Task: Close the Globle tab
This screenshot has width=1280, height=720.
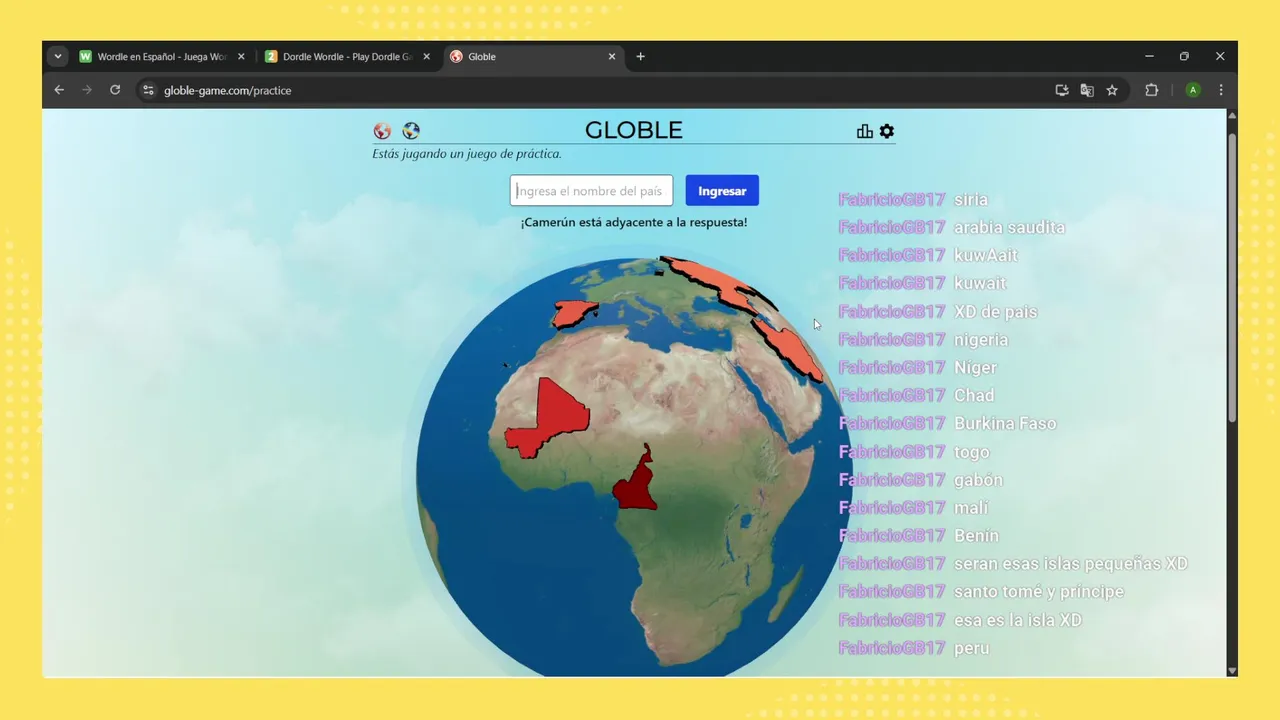Action: point(612,57)
